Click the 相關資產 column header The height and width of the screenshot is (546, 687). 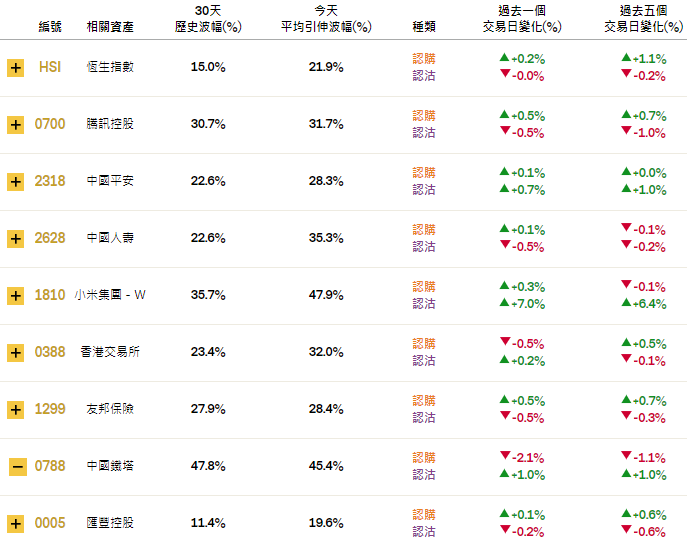(x=110, y=27)
